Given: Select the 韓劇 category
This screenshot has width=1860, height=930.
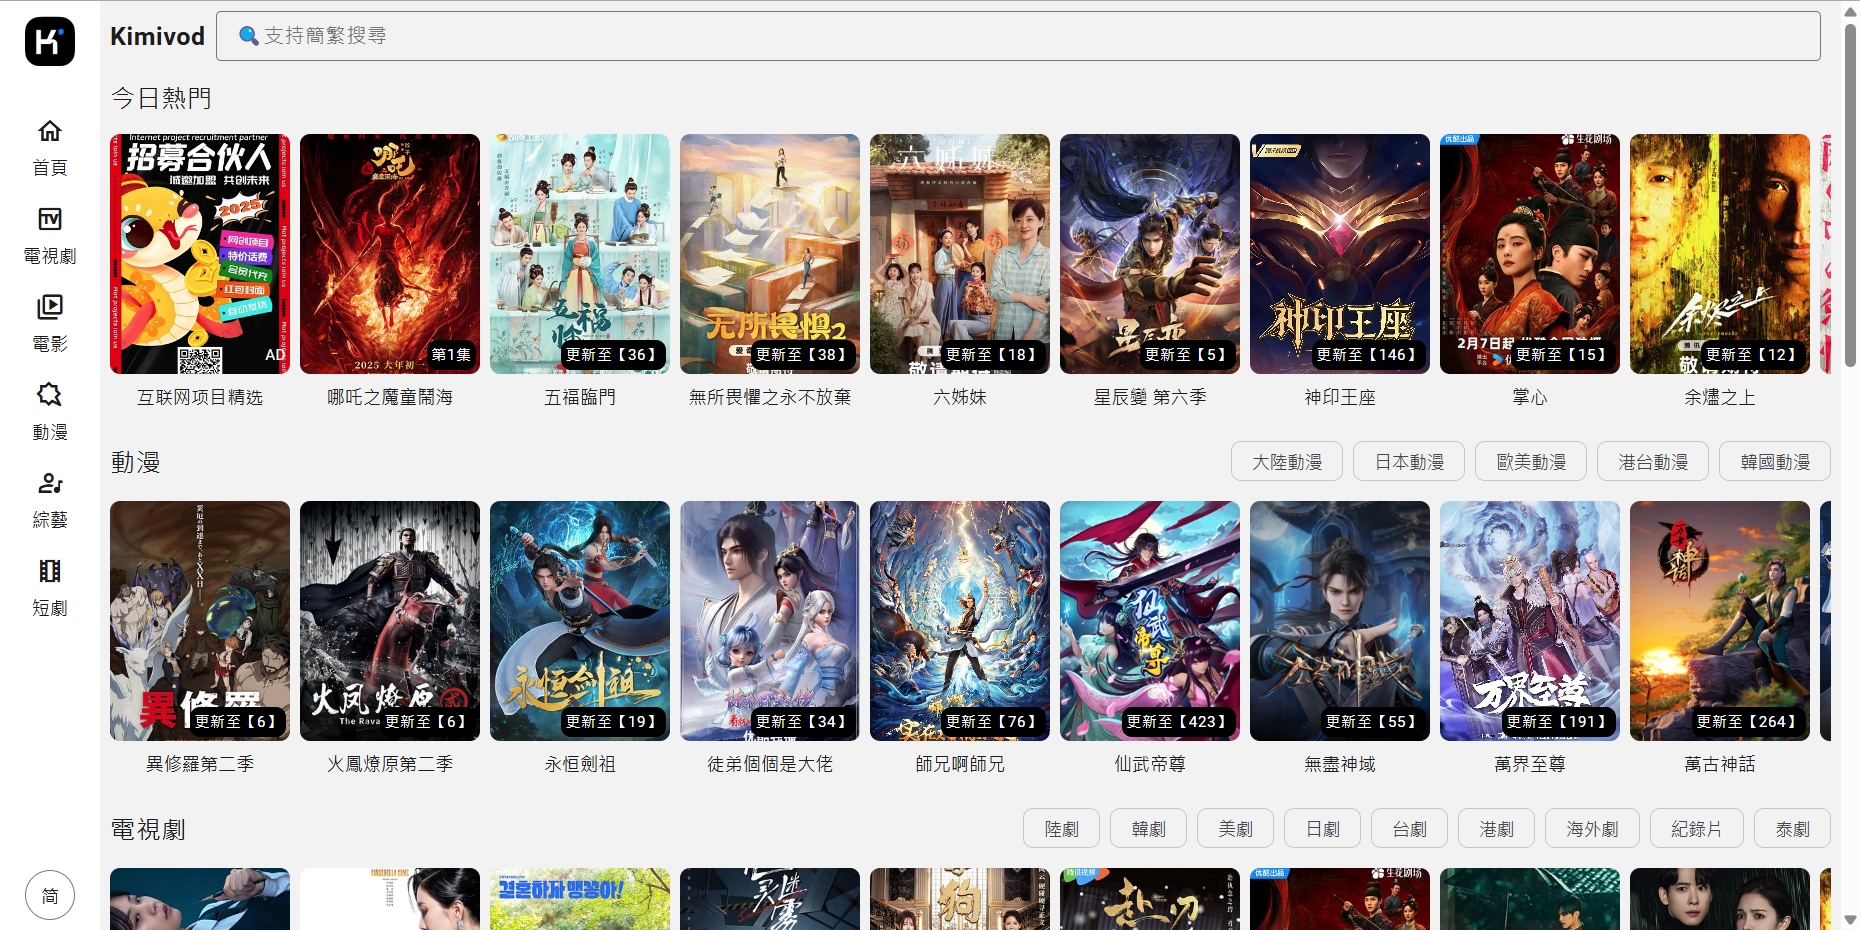Looking at the screenshot, I should [1148, 829].
